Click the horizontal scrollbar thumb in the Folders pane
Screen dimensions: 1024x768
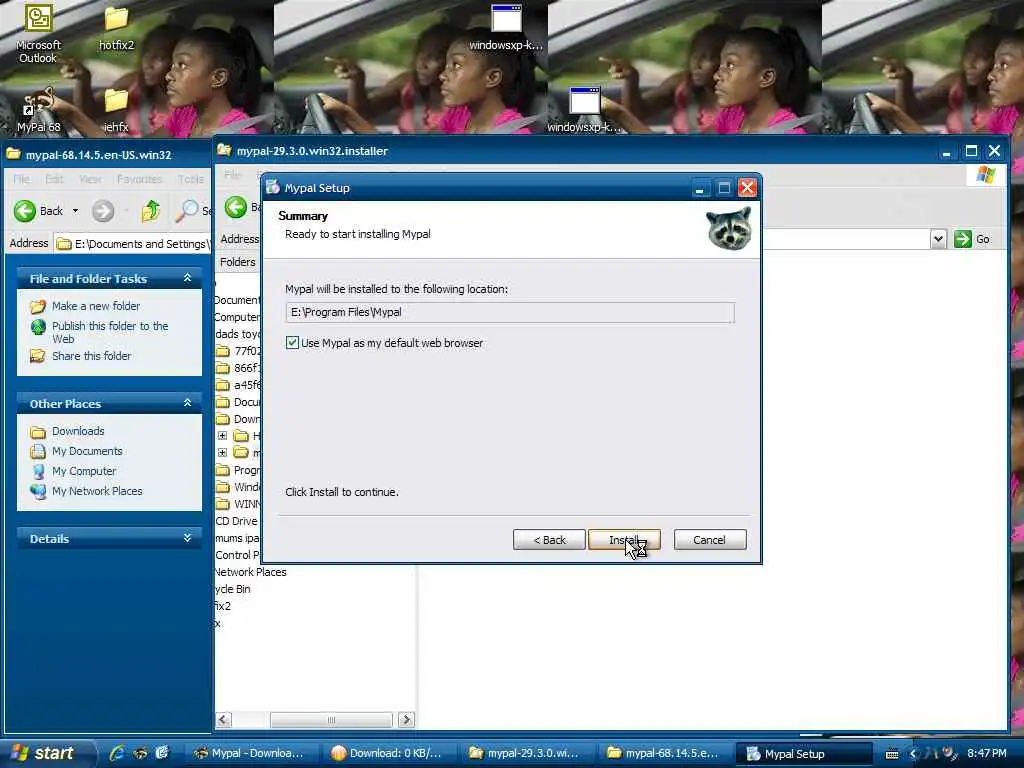[x=331, y=720]
